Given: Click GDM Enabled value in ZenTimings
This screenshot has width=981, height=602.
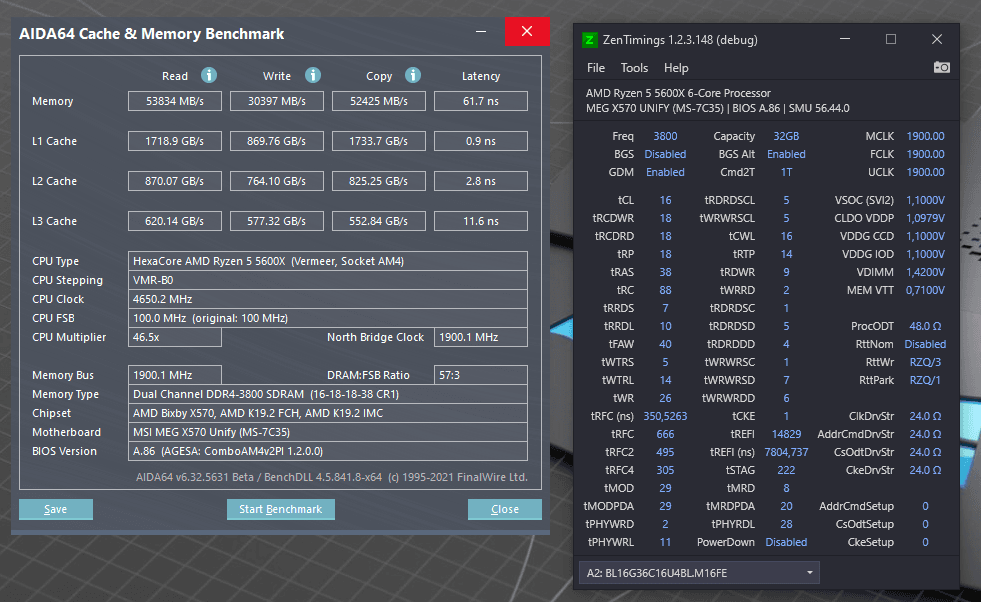Looking at the screenshot, I should click(x=665, y=172).
